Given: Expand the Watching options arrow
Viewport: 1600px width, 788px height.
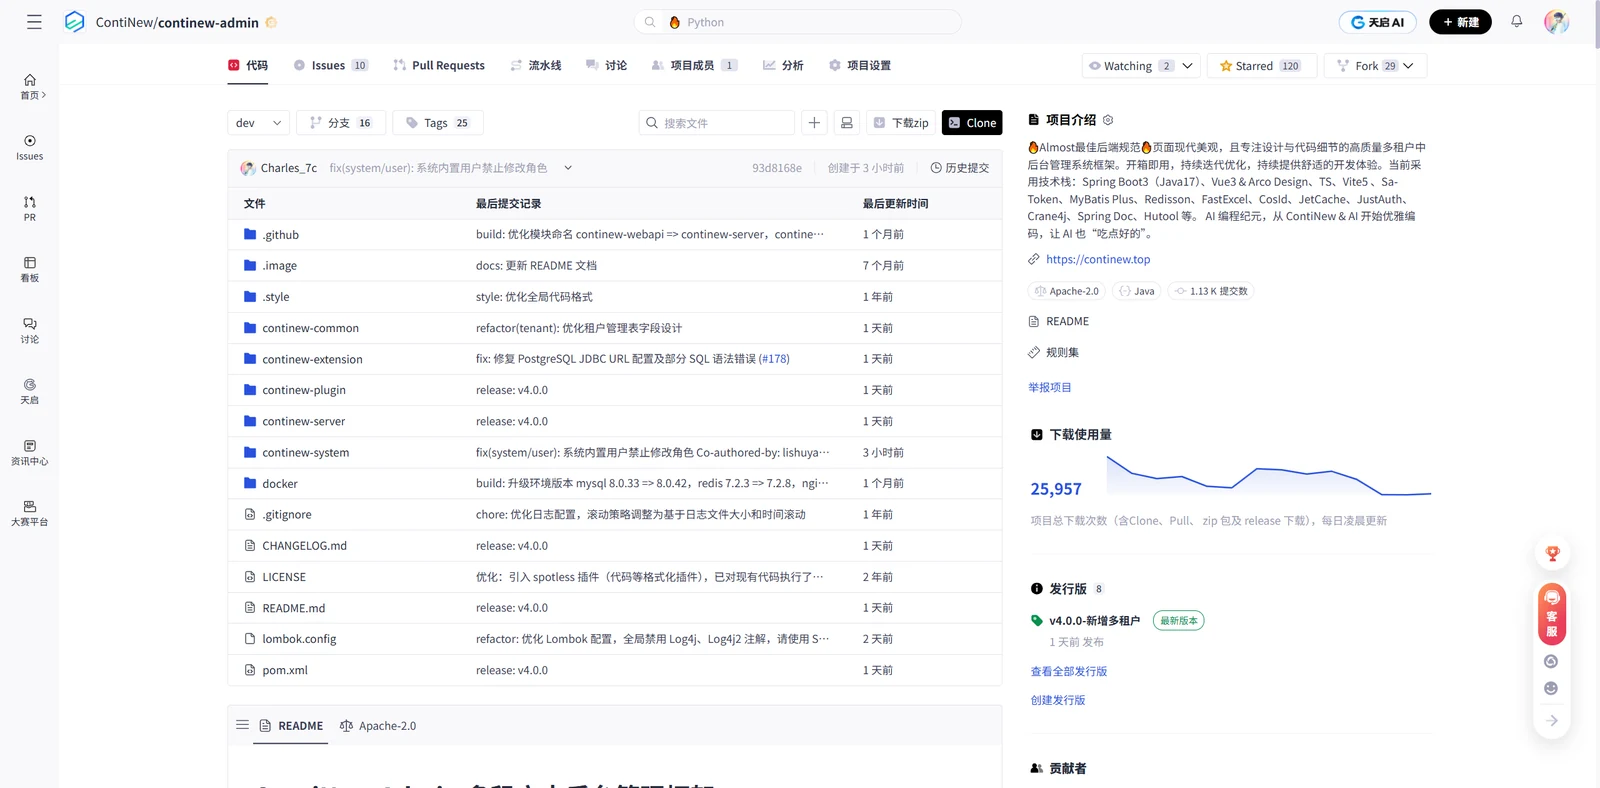Looking at the screenshot, I should 1188,66.
